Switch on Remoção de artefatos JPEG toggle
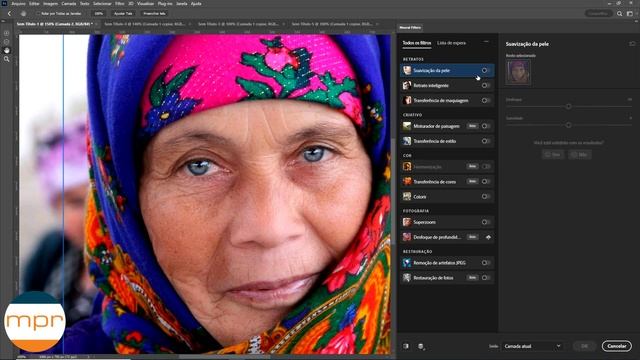This screenshot has width=640, height=360. point(485,262)
